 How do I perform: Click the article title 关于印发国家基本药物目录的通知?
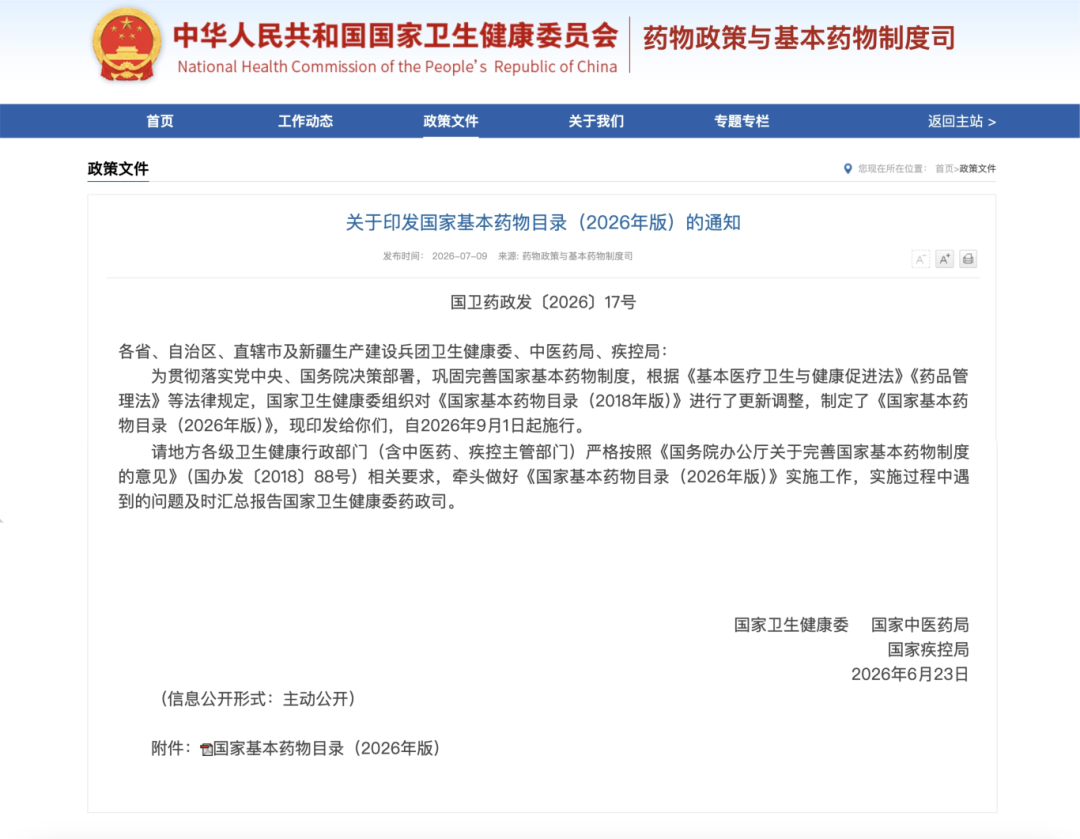[543, 222]
